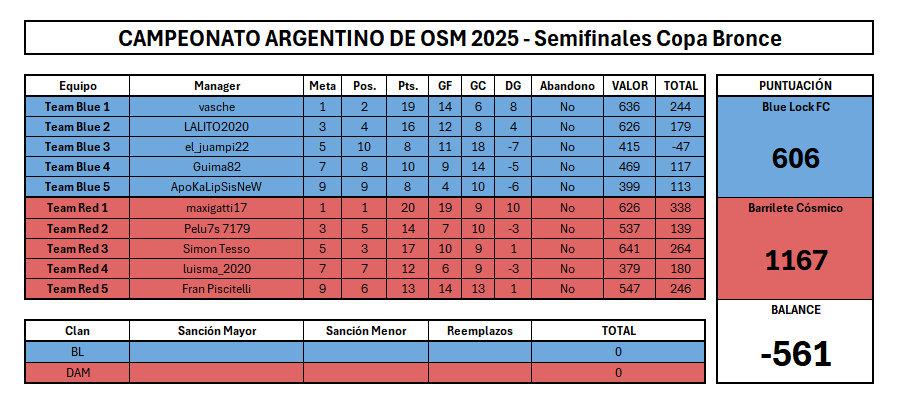The image size is (902, 405).
Task: Select the PUNTUACIÓN header cell
Action: (795, 86)
